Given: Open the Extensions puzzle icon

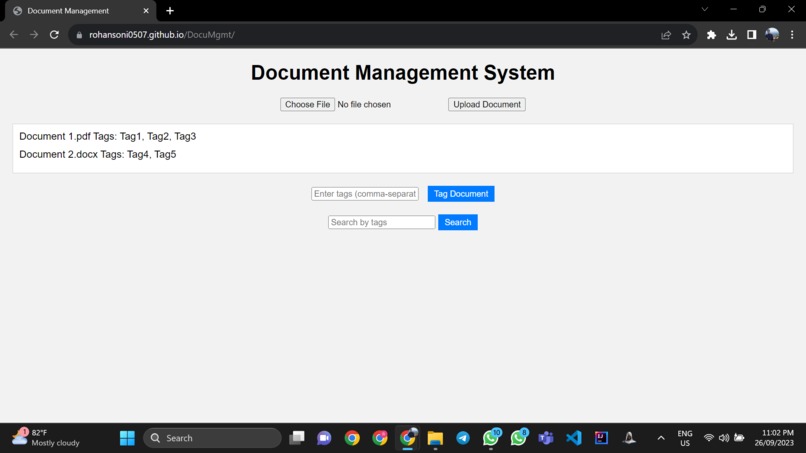Looking at the screenshot, I should [711, 35].
